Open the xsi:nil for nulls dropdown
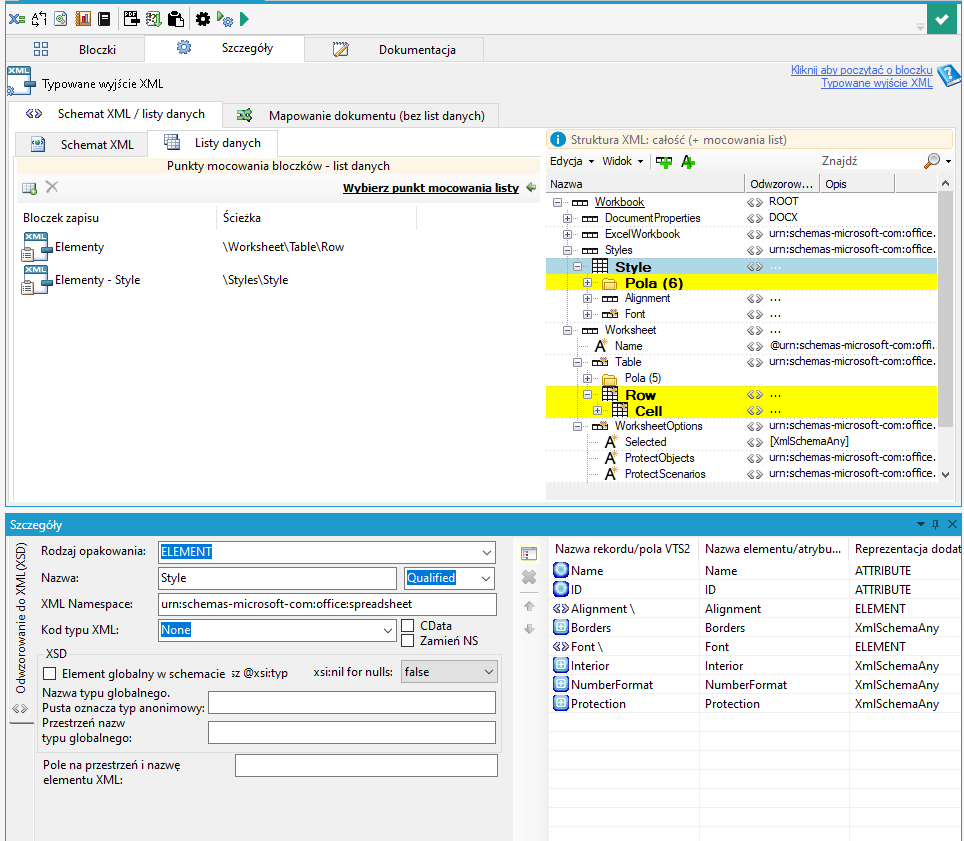 (489, 672)
